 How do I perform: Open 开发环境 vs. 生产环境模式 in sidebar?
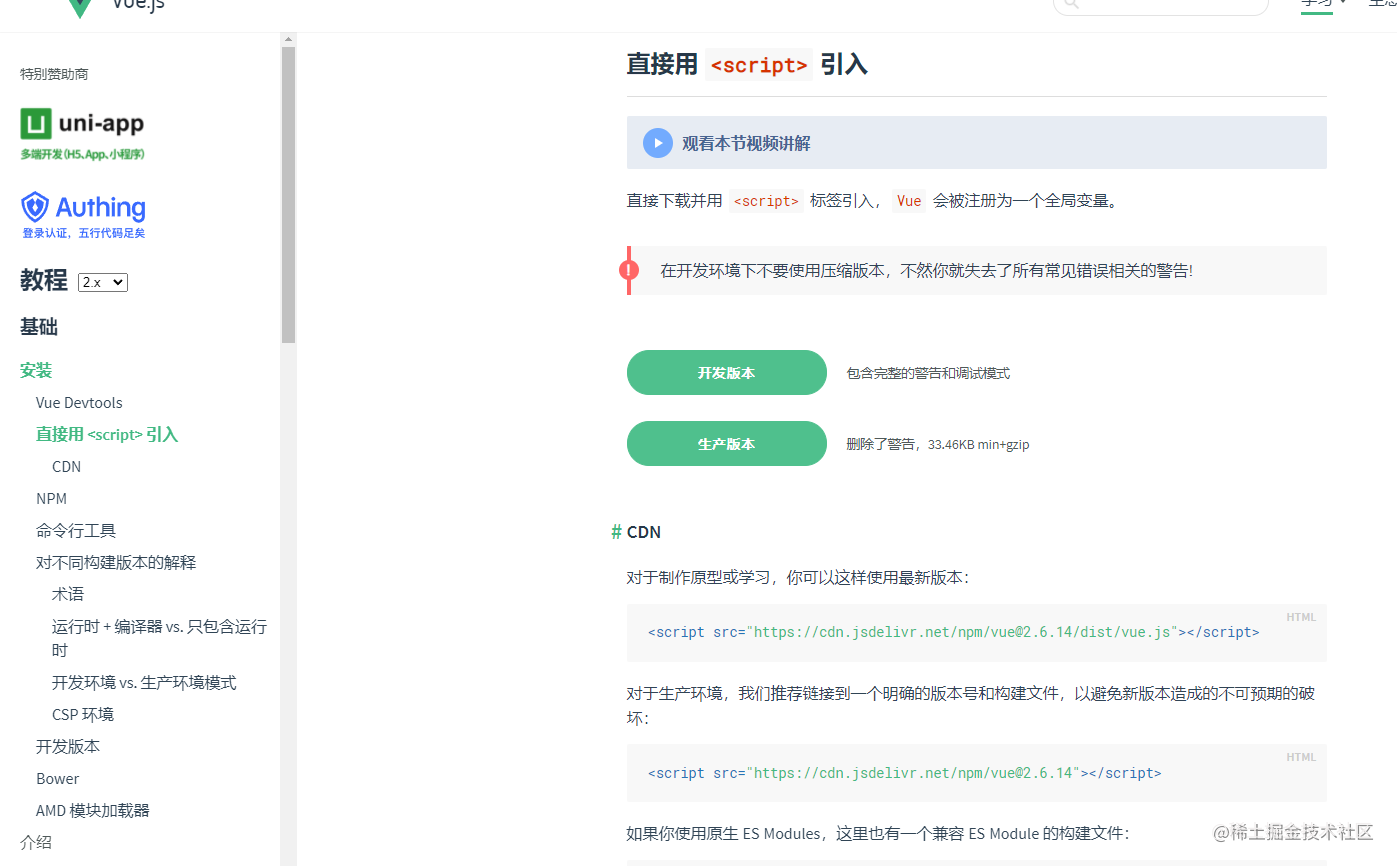144,682
